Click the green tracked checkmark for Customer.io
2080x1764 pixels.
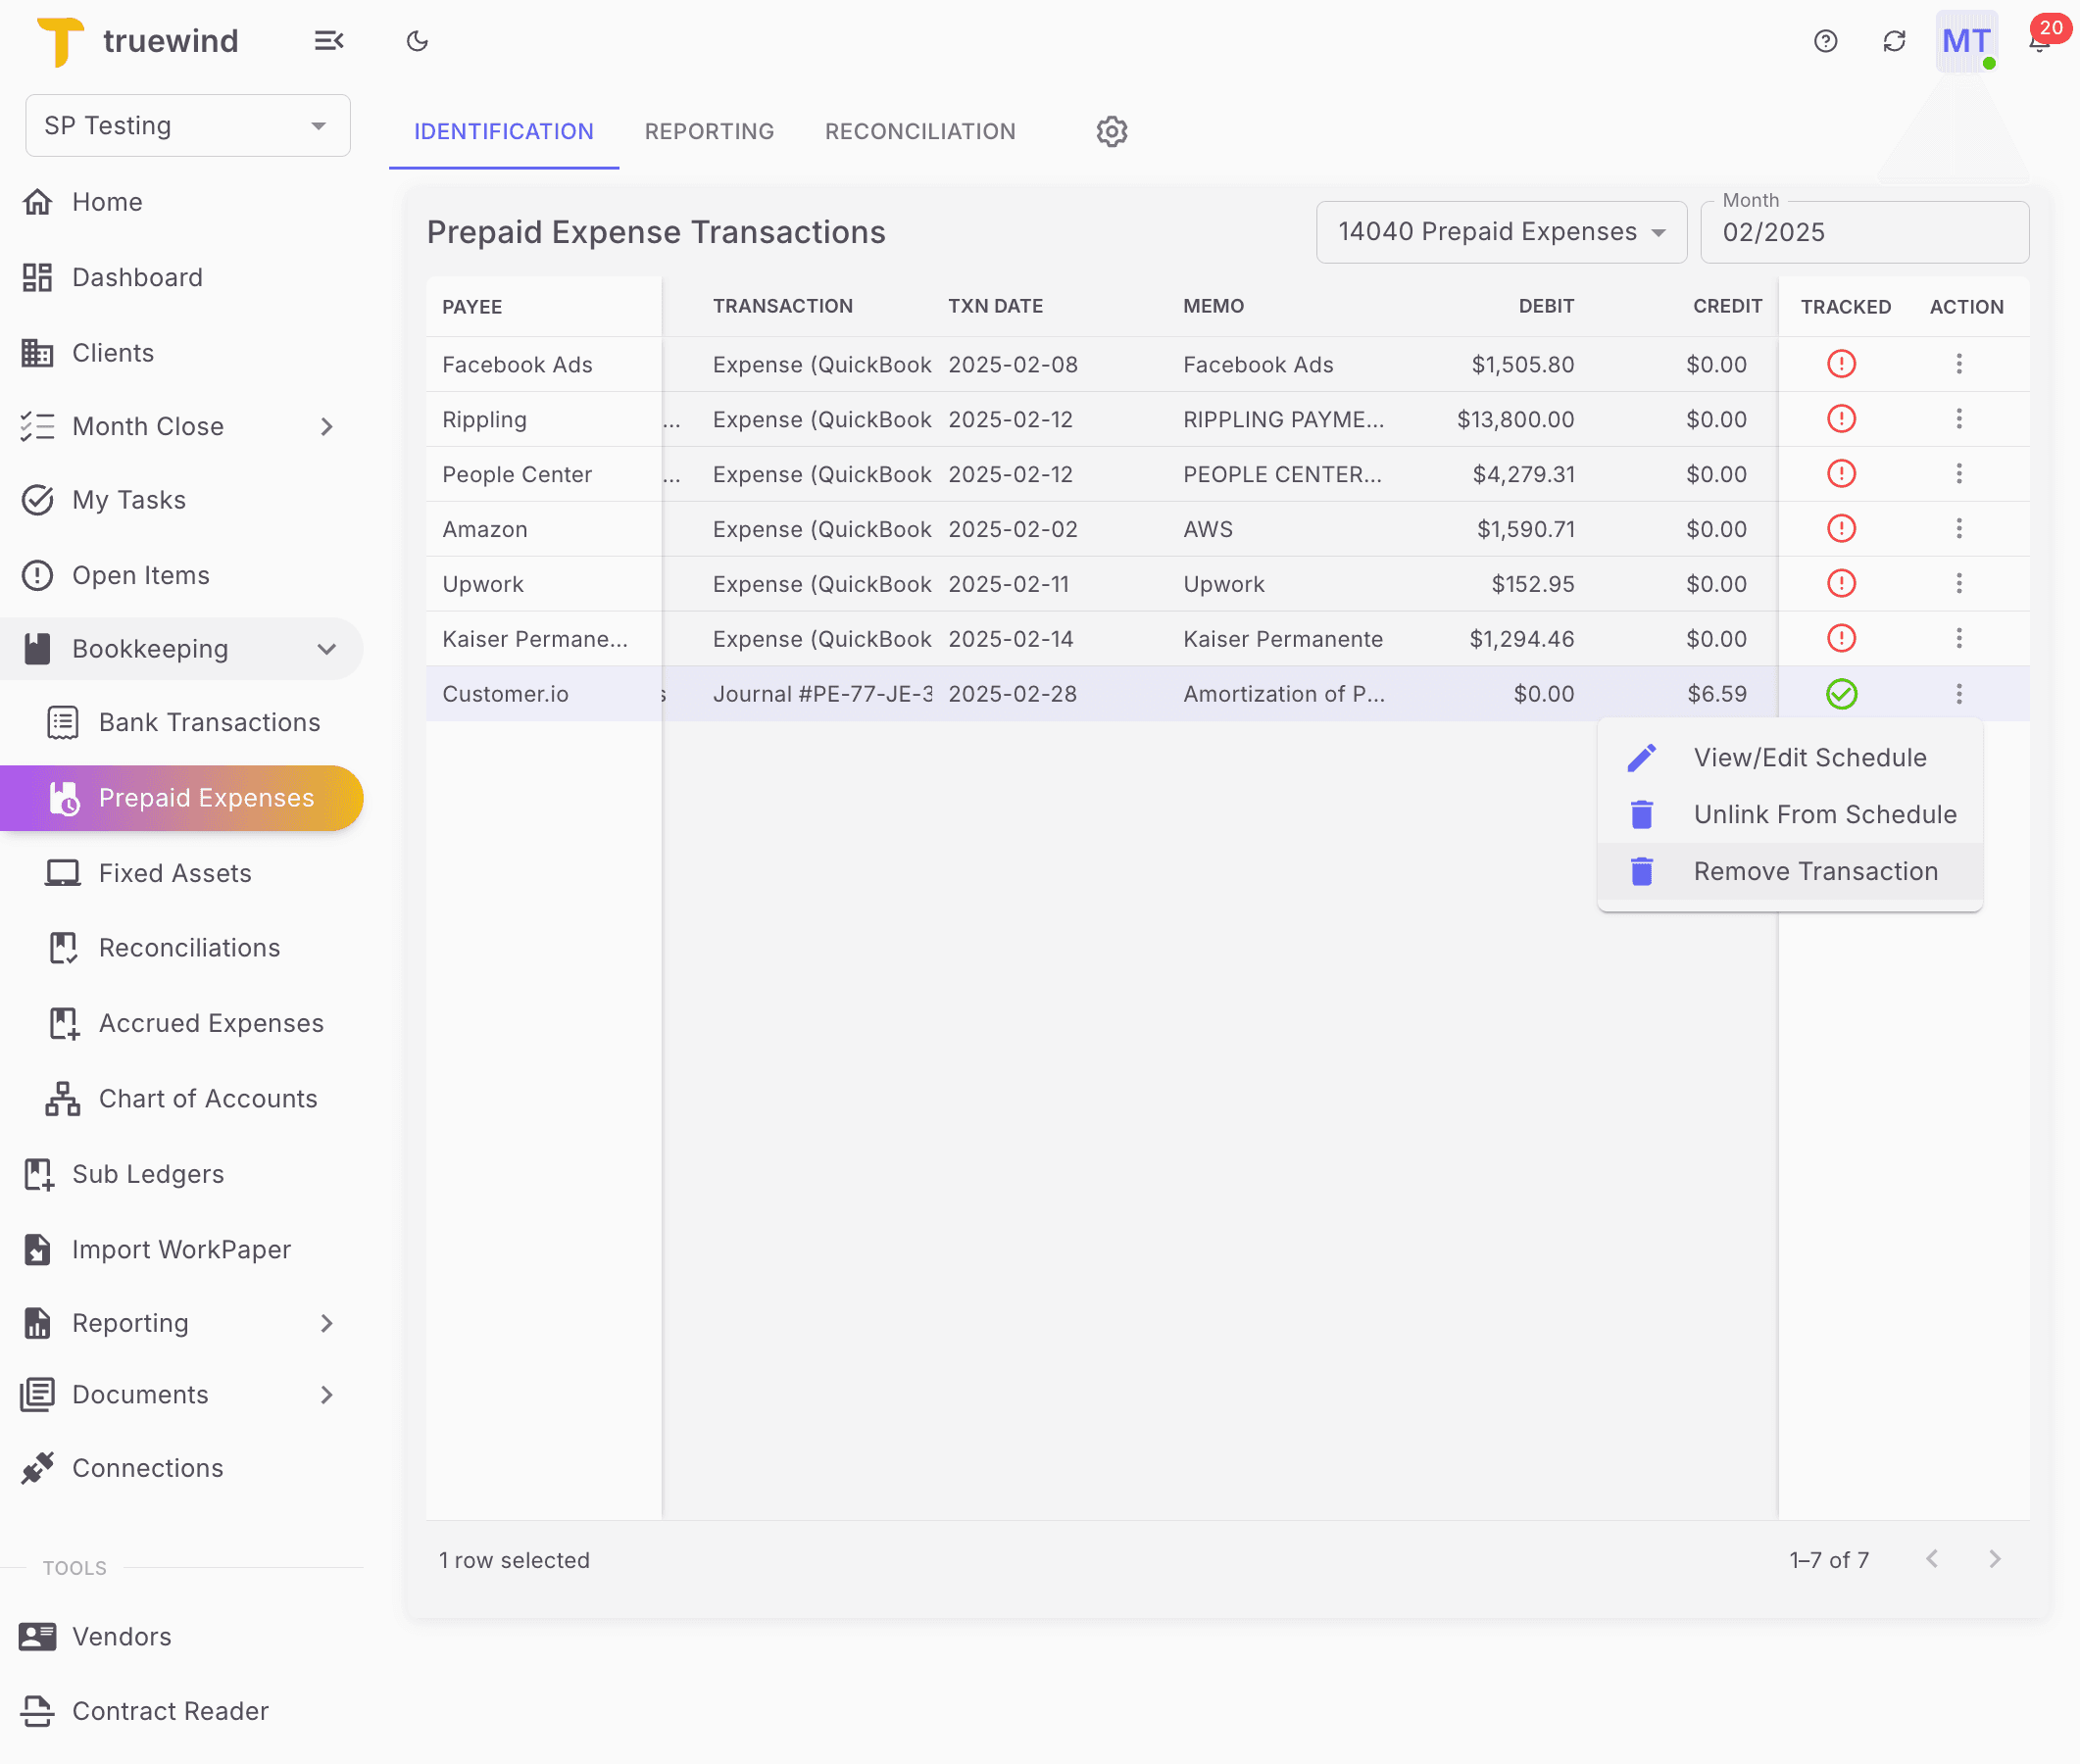(1842, 693)
